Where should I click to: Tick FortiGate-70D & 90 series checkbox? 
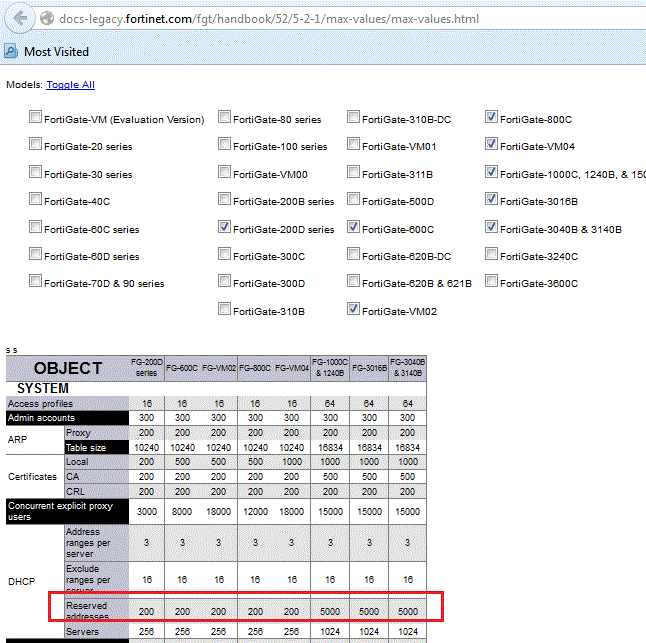pyautogui.click(x=35, y=281)
